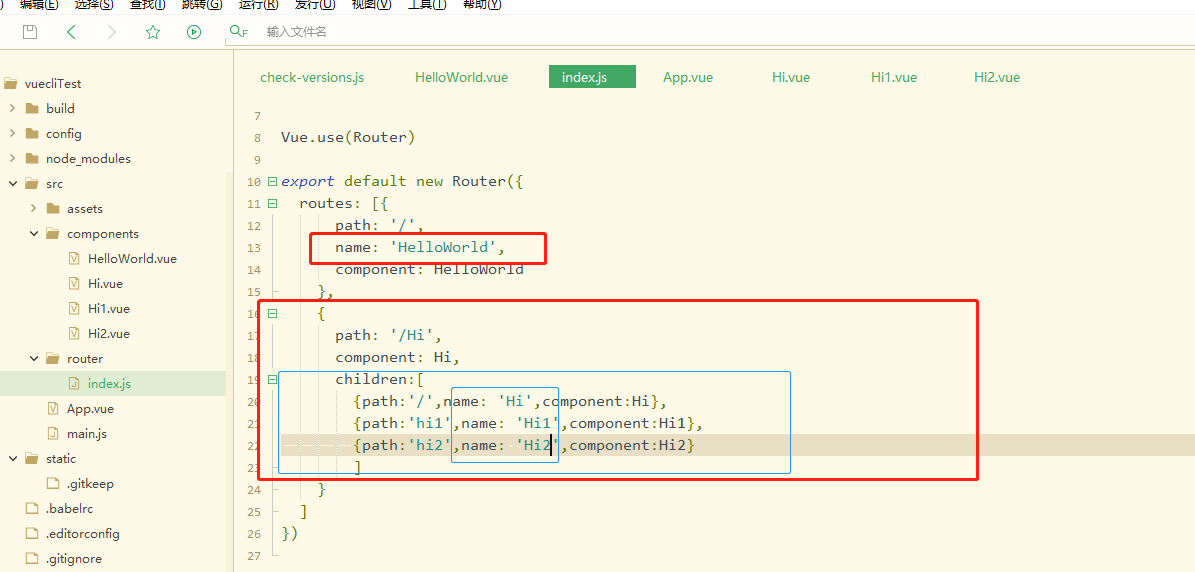Screen dimensions: 1195x572
Task: Collapse the router folder chevron
Action: 34,358
